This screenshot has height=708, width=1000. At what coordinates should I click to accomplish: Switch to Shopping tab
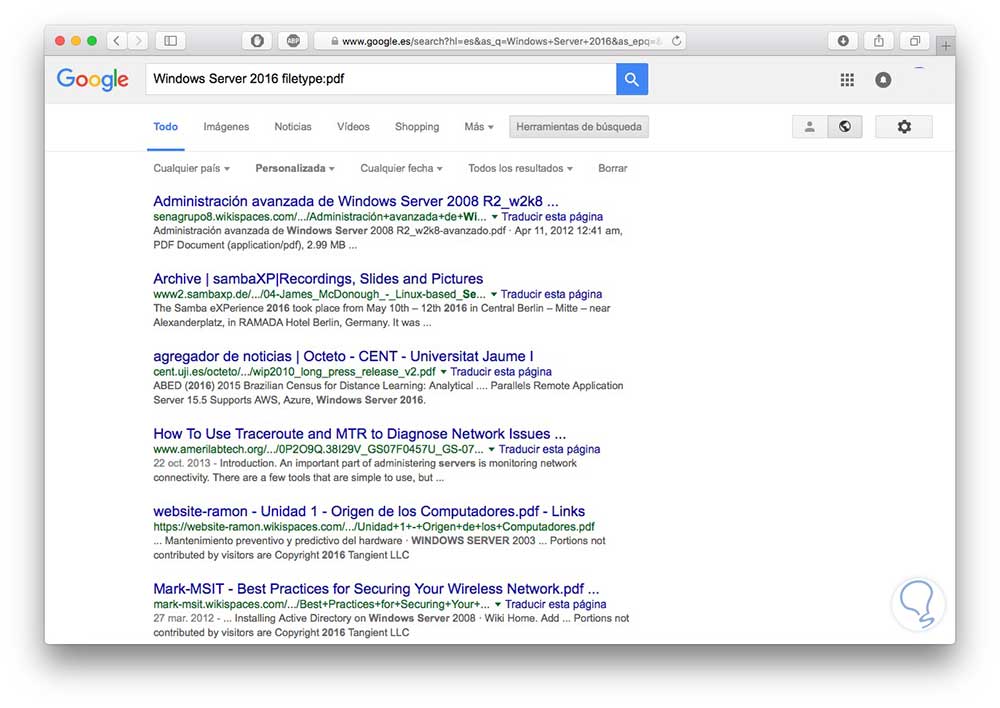[x=417, y=127]
